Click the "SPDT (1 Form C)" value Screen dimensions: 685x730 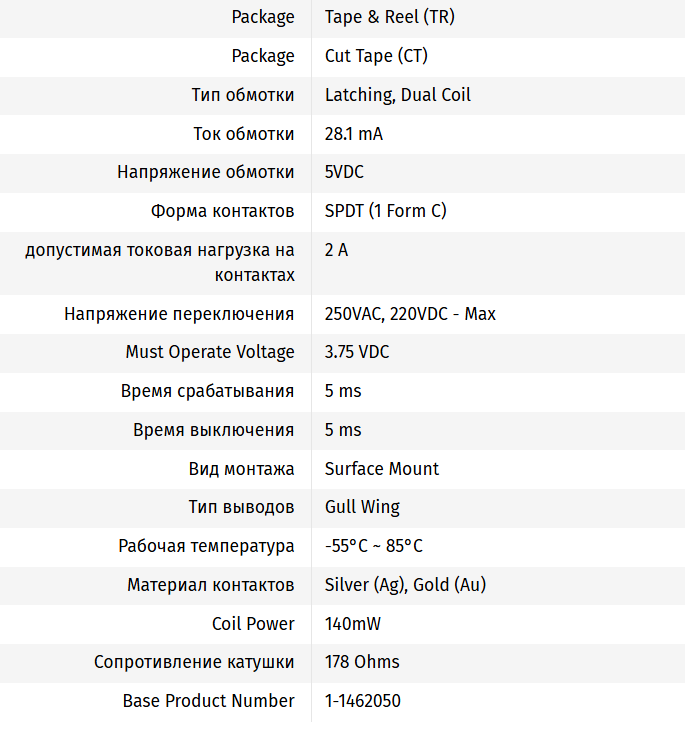point(385,211)
